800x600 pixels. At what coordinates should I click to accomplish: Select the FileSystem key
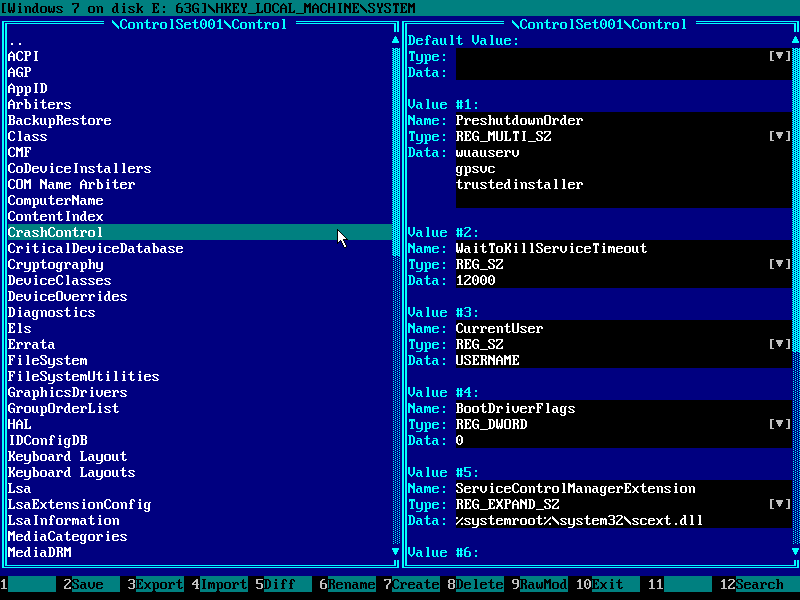(x=199, y=361)
